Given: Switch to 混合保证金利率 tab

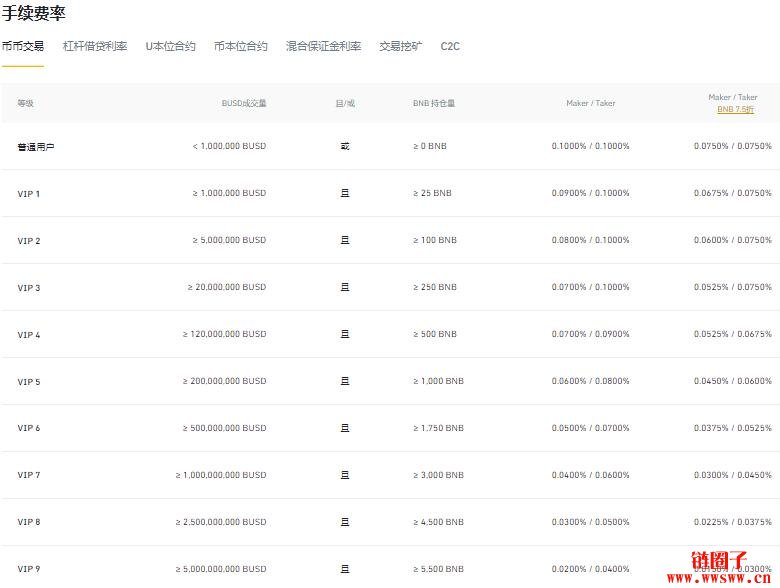Looking at the screenshot, I should click(x=323, y=46).
